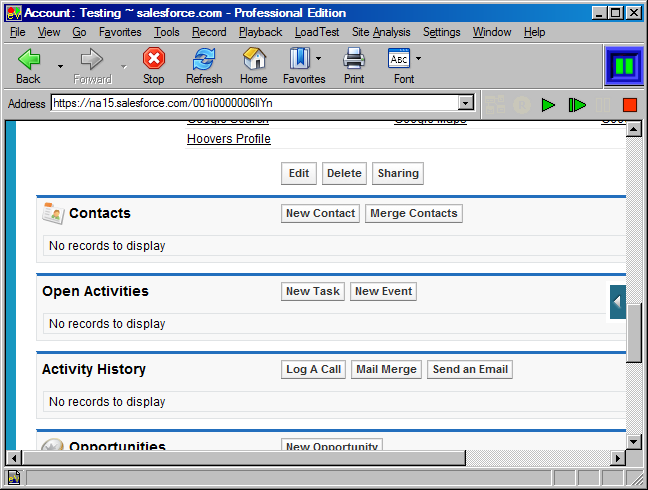Click the Sharing button

398,173
